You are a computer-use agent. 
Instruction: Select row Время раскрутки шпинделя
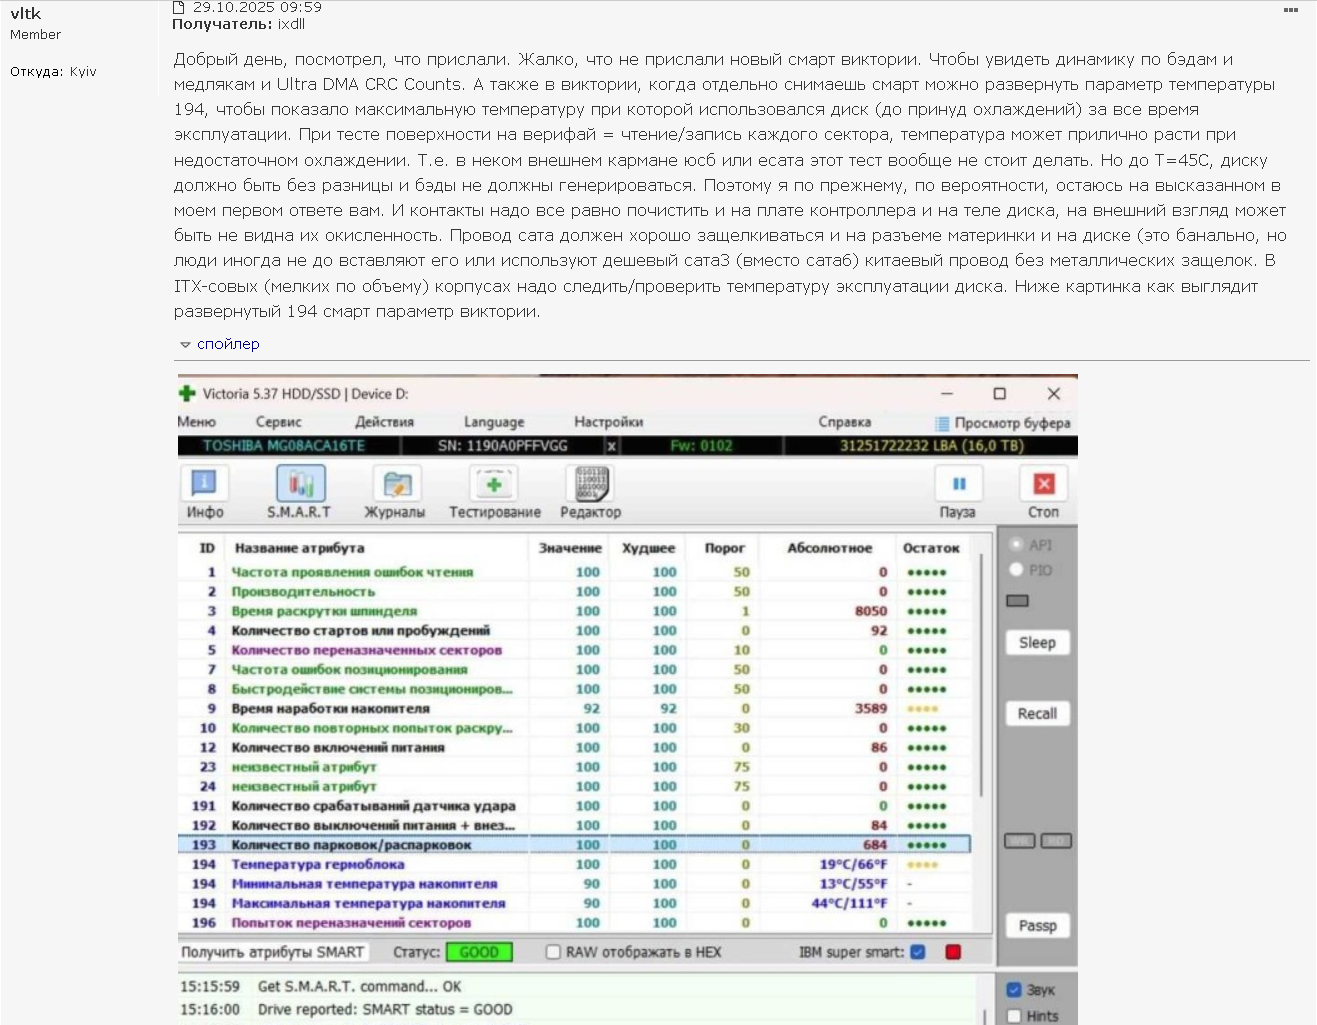574,611
